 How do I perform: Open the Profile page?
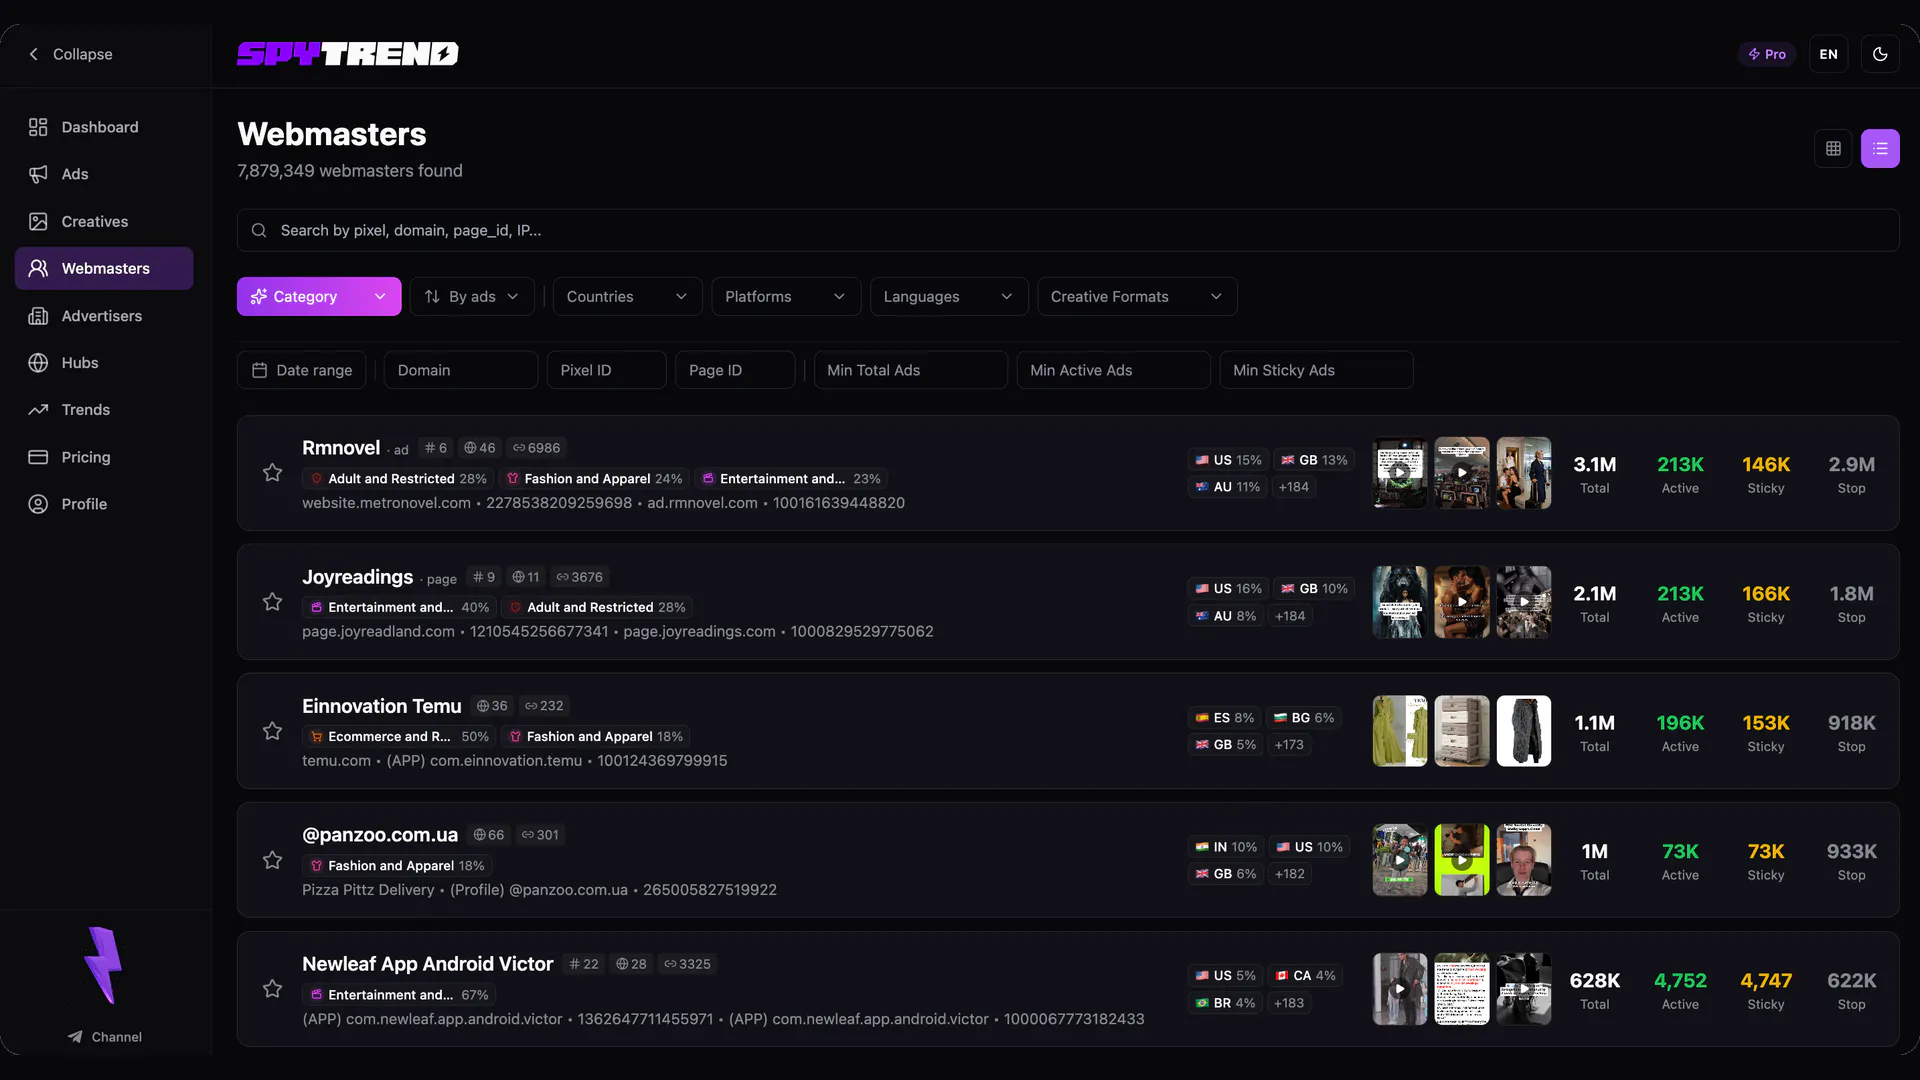tap(104, 504)
